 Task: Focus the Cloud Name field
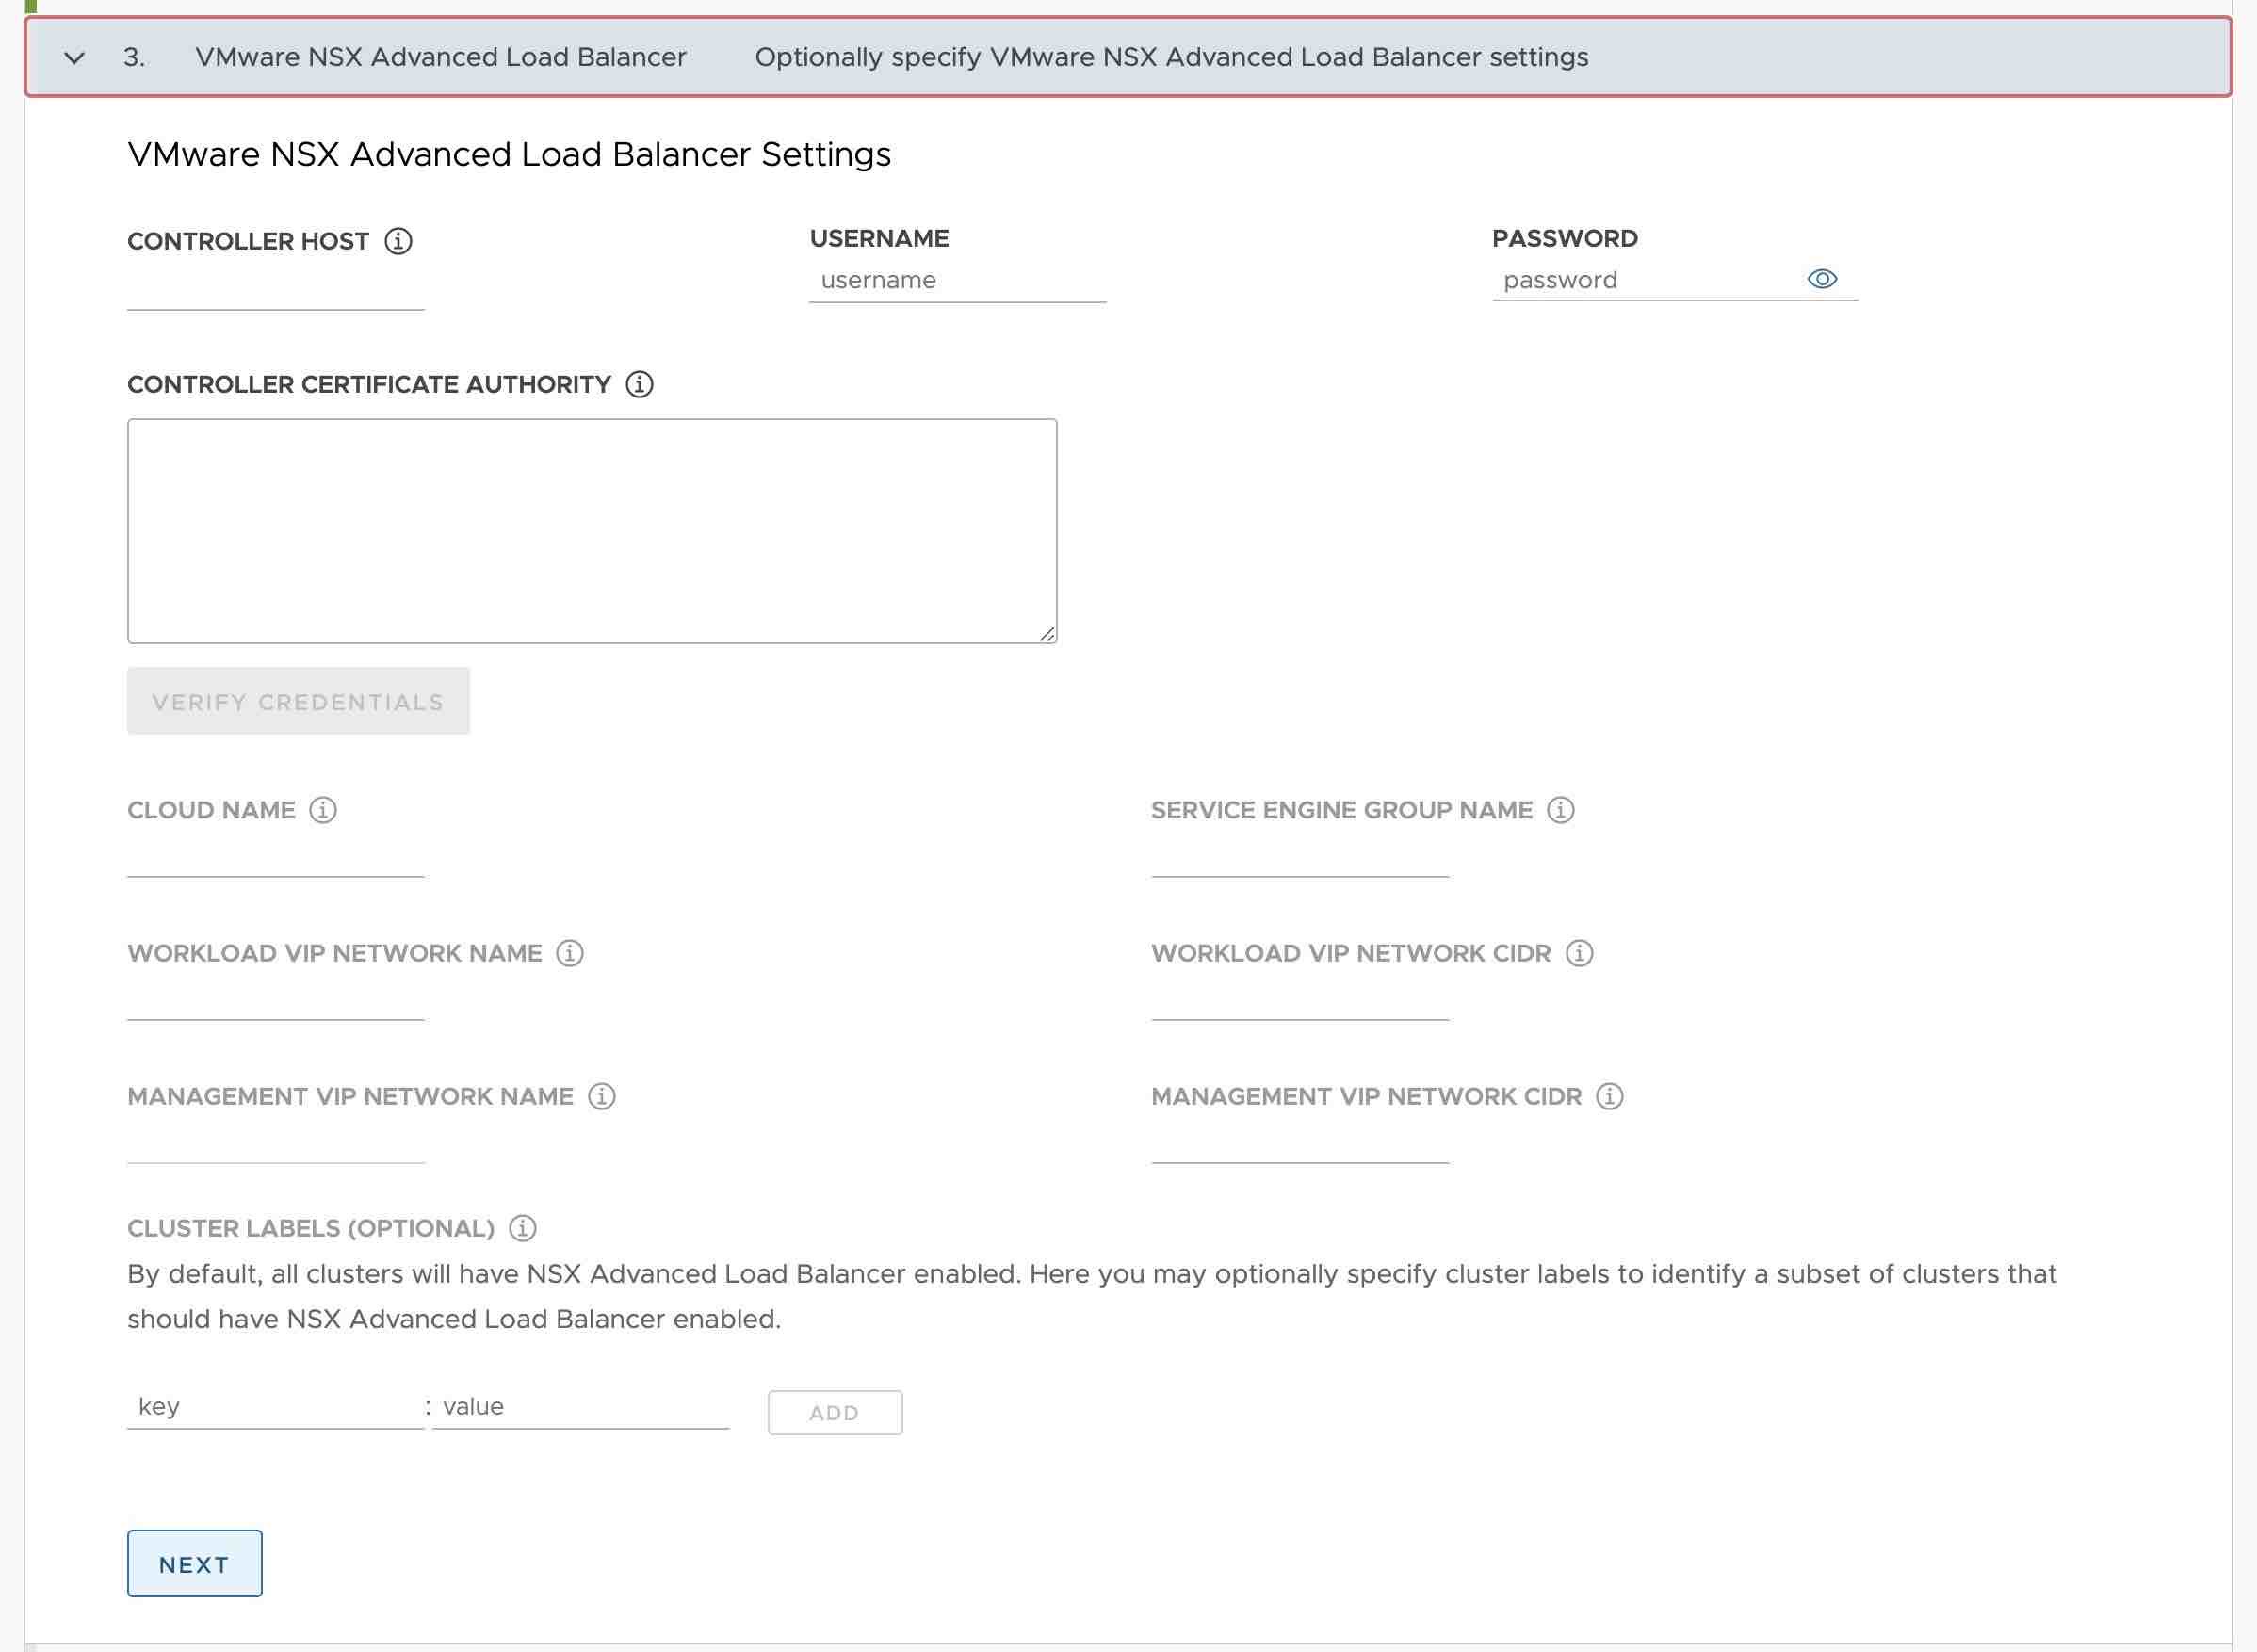[x=276, y=856]
